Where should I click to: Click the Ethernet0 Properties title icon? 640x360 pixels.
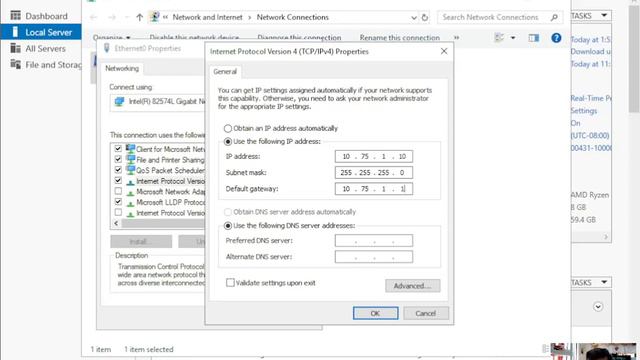coord(107,48)
